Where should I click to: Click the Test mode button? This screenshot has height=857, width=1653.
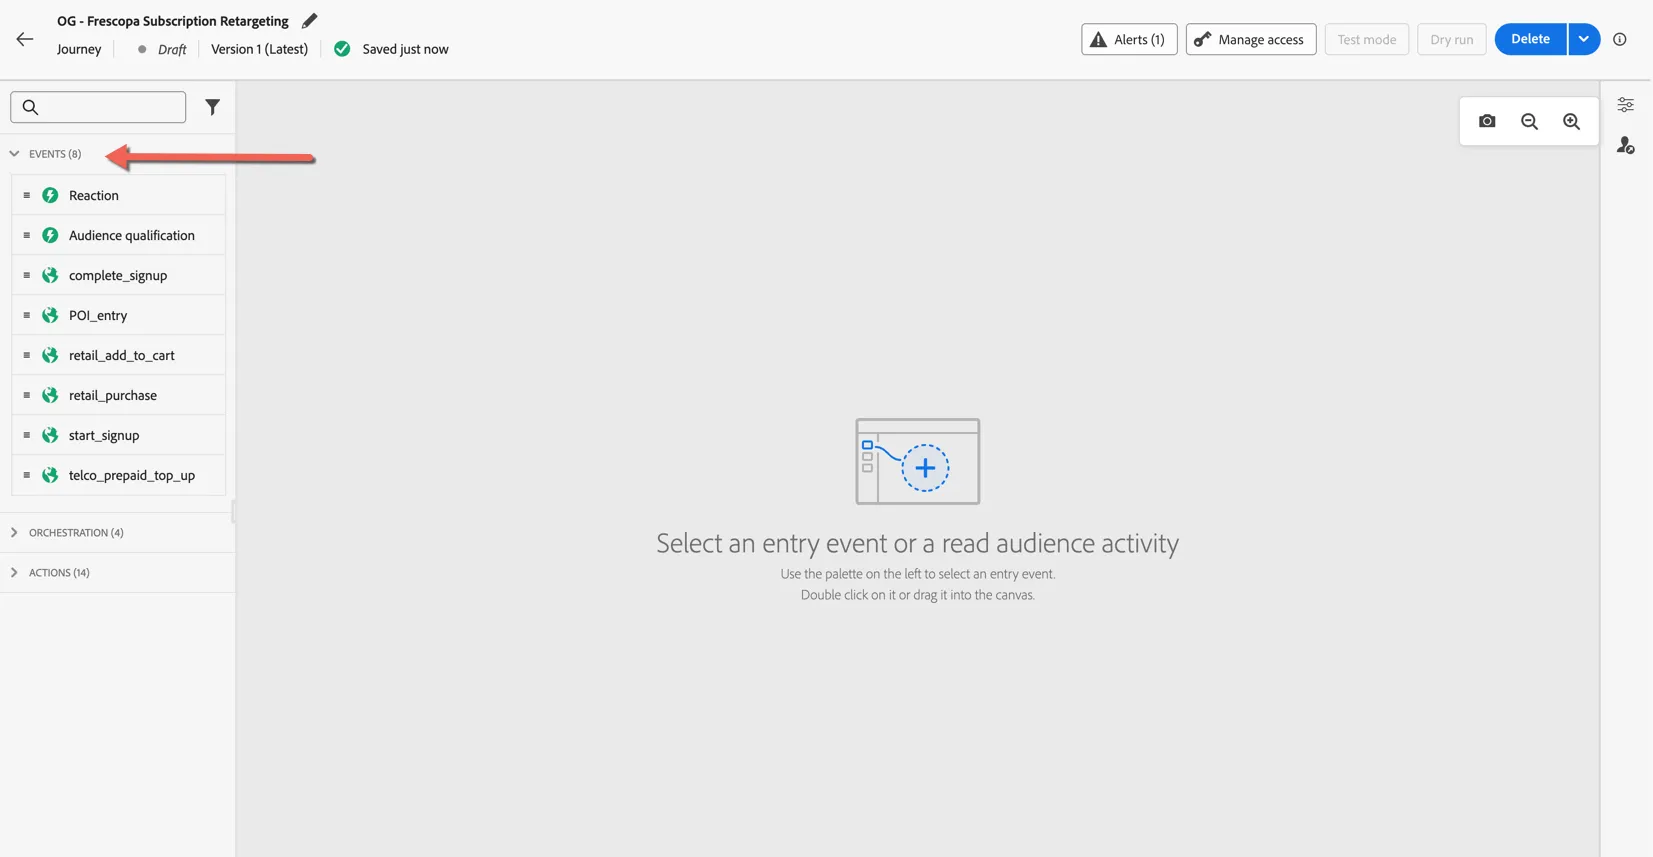click(1366, 39)
